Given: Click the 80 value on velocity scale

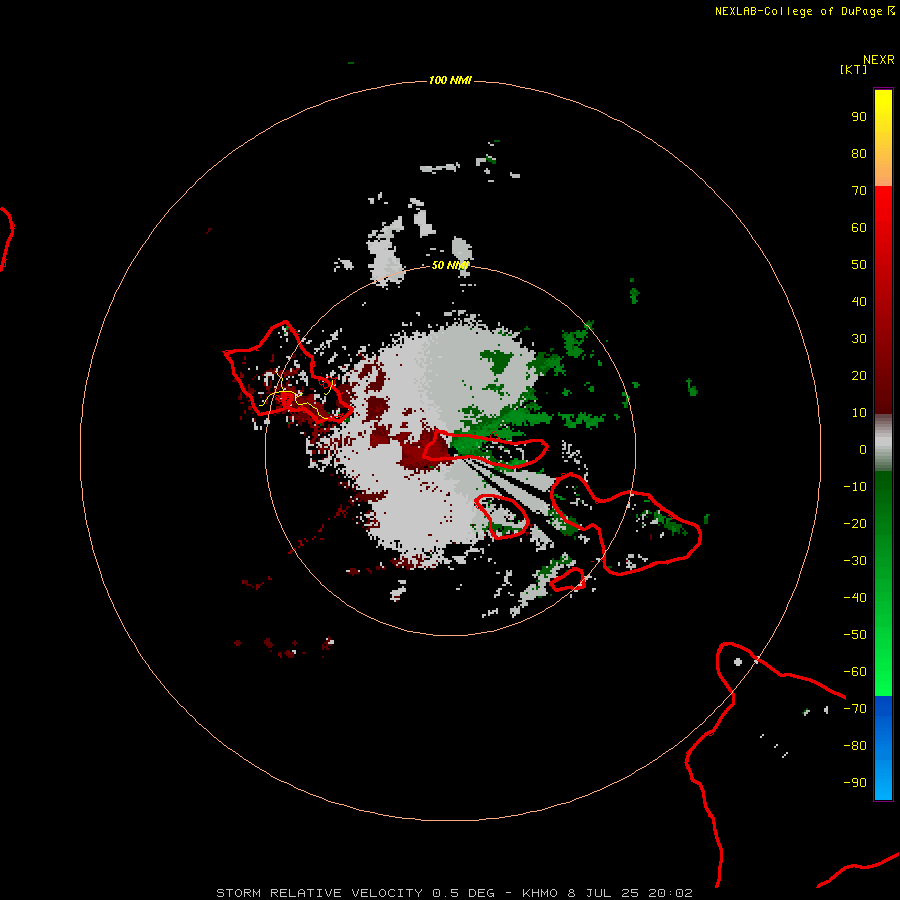Looking at the screenshot, I should click(859, 154).
